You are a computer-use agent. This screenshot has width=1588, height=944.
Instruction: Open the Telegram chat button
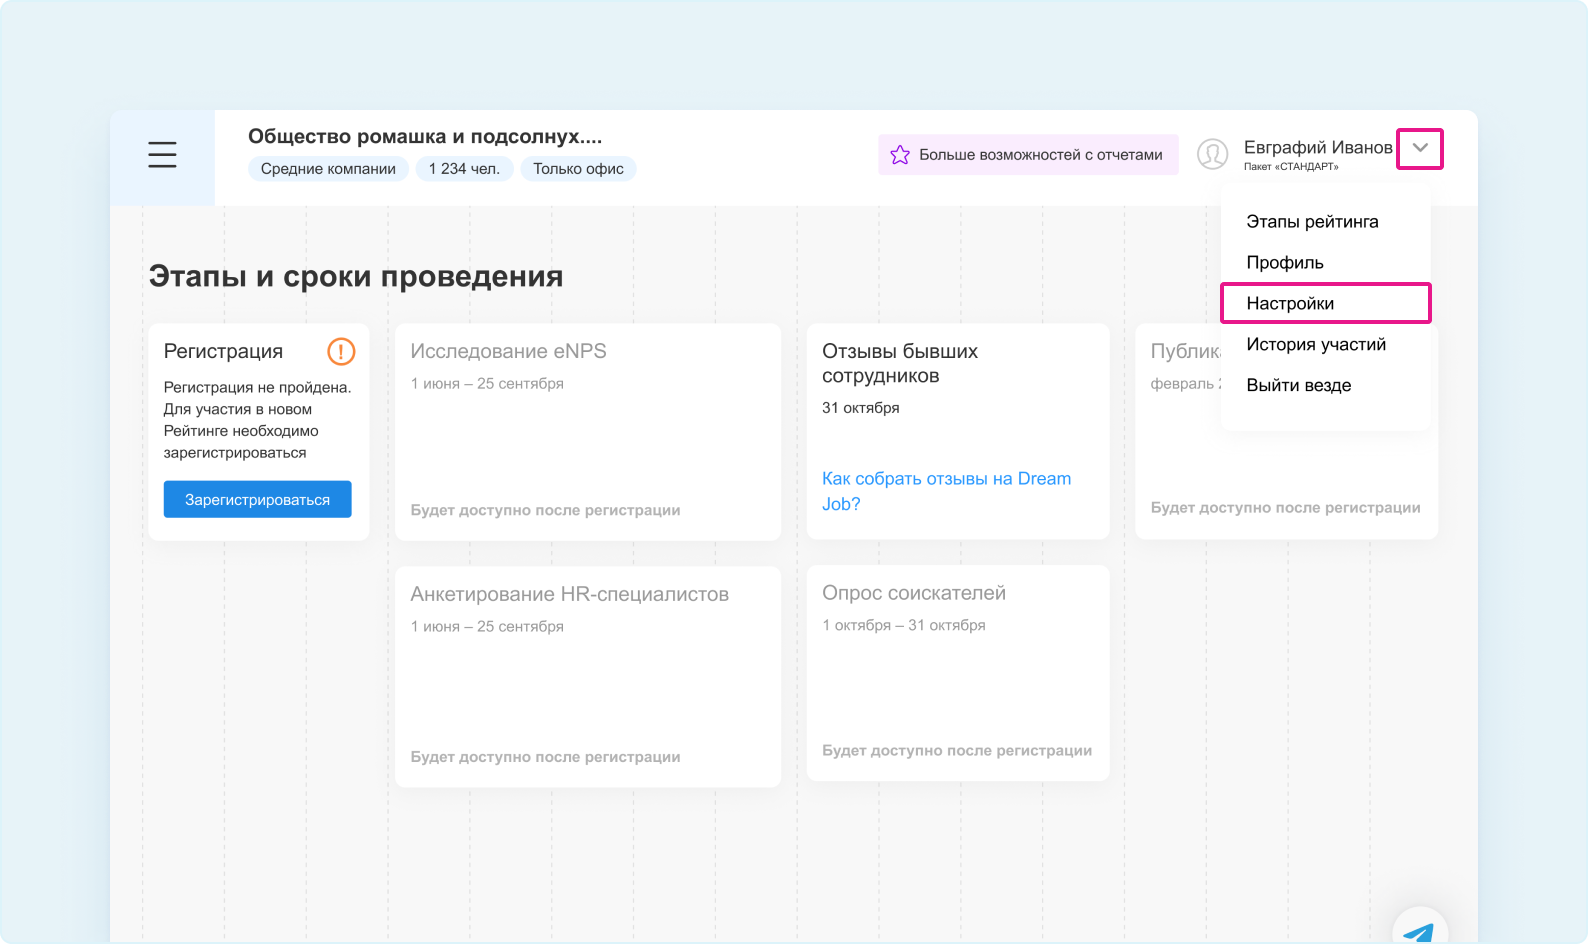click(1419, 930)
